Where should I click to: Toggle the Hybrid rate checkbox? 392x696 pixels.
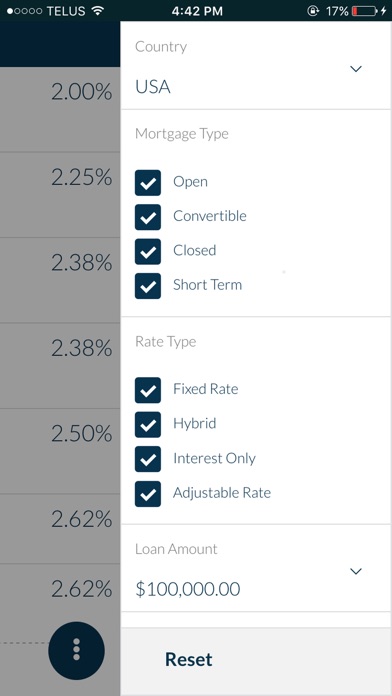pos(148,424)
